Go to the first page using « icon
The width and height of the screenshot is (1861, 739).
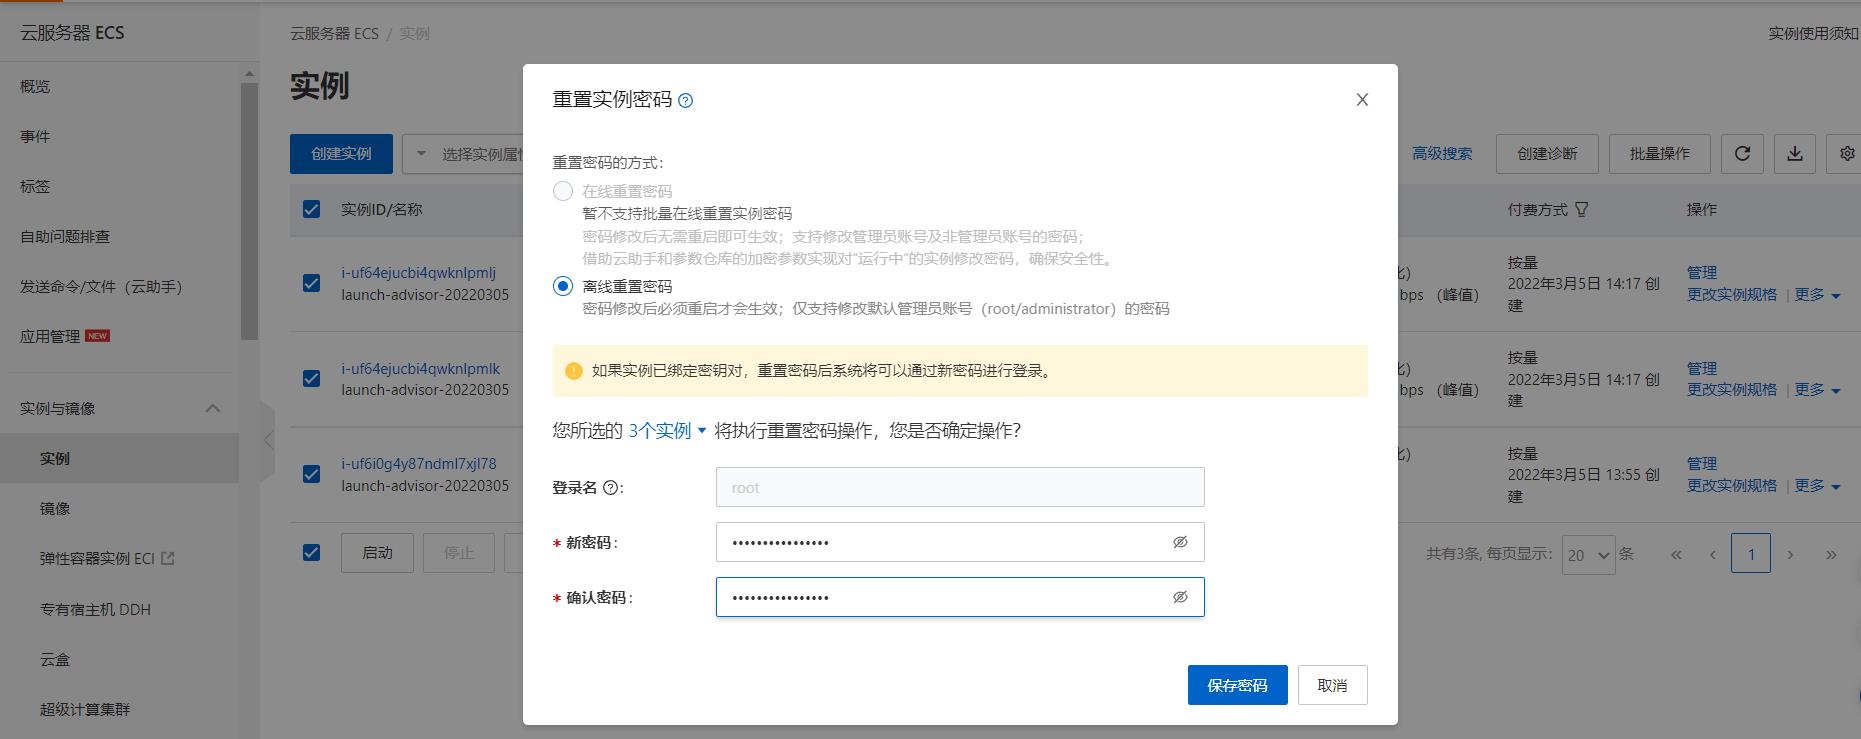tap(1676, 554)
